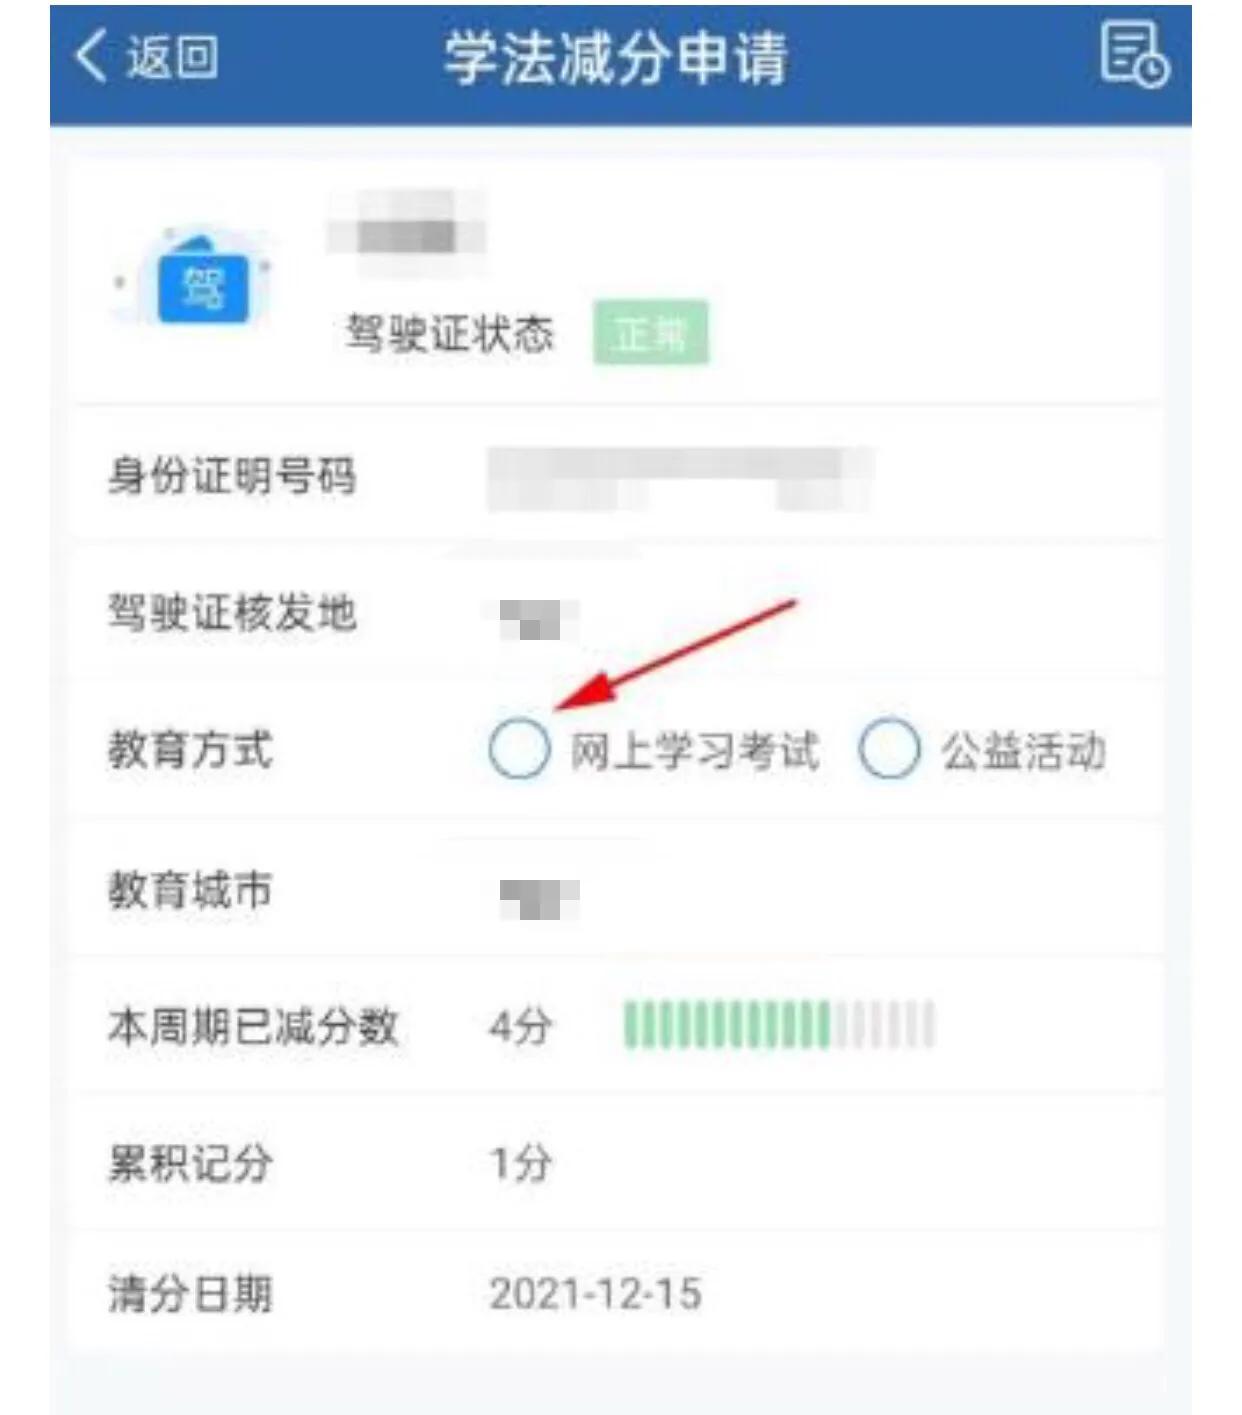
Task: Tap the blurred ID number field
Action: [x=679, y=478]
